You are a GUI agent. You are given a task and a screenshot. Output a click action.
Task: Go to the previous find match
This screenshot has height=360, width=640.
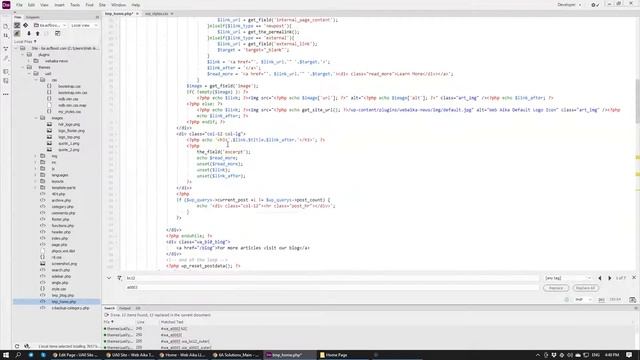pos(600,278)
